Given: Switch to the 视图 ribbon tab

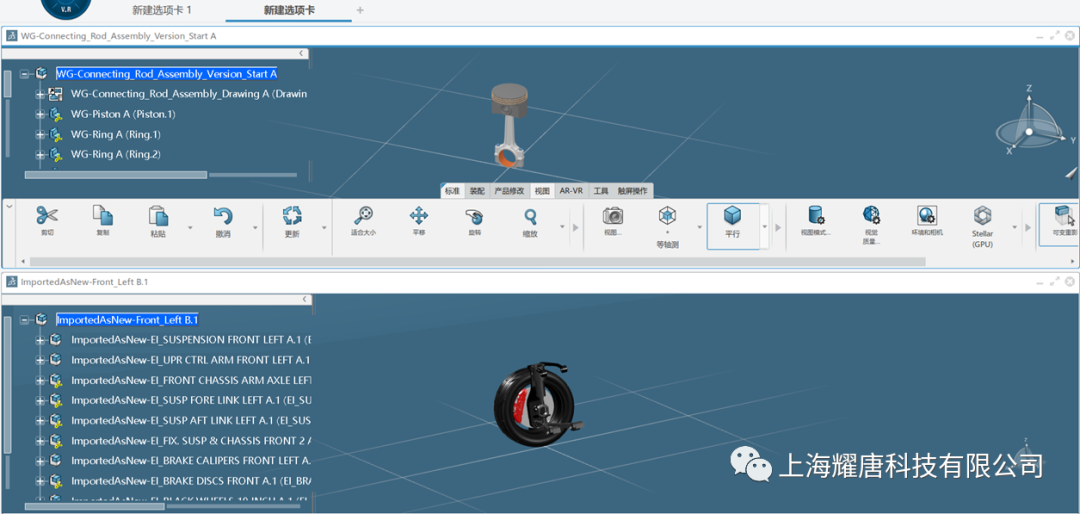Looking at the screenshot, I should click(543, 191).
